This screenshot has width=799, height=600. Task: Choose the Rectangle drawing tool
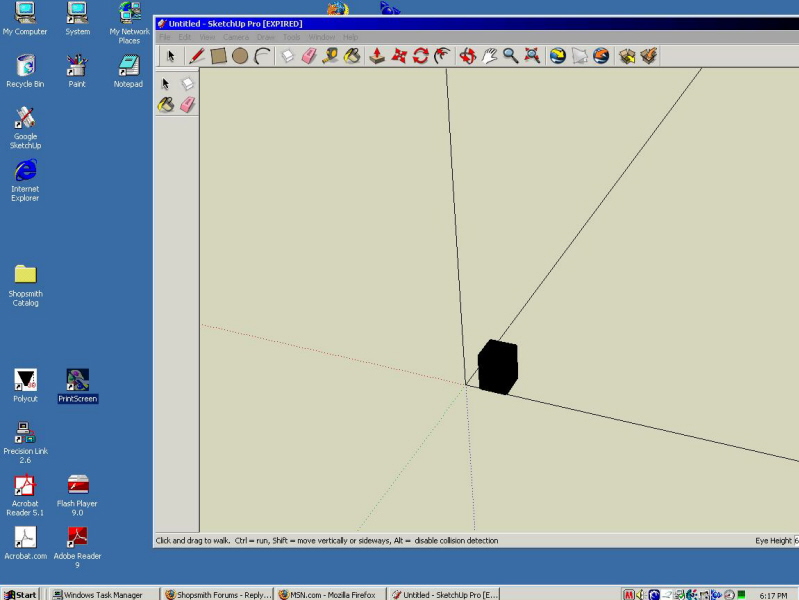(x=218, y=56)
